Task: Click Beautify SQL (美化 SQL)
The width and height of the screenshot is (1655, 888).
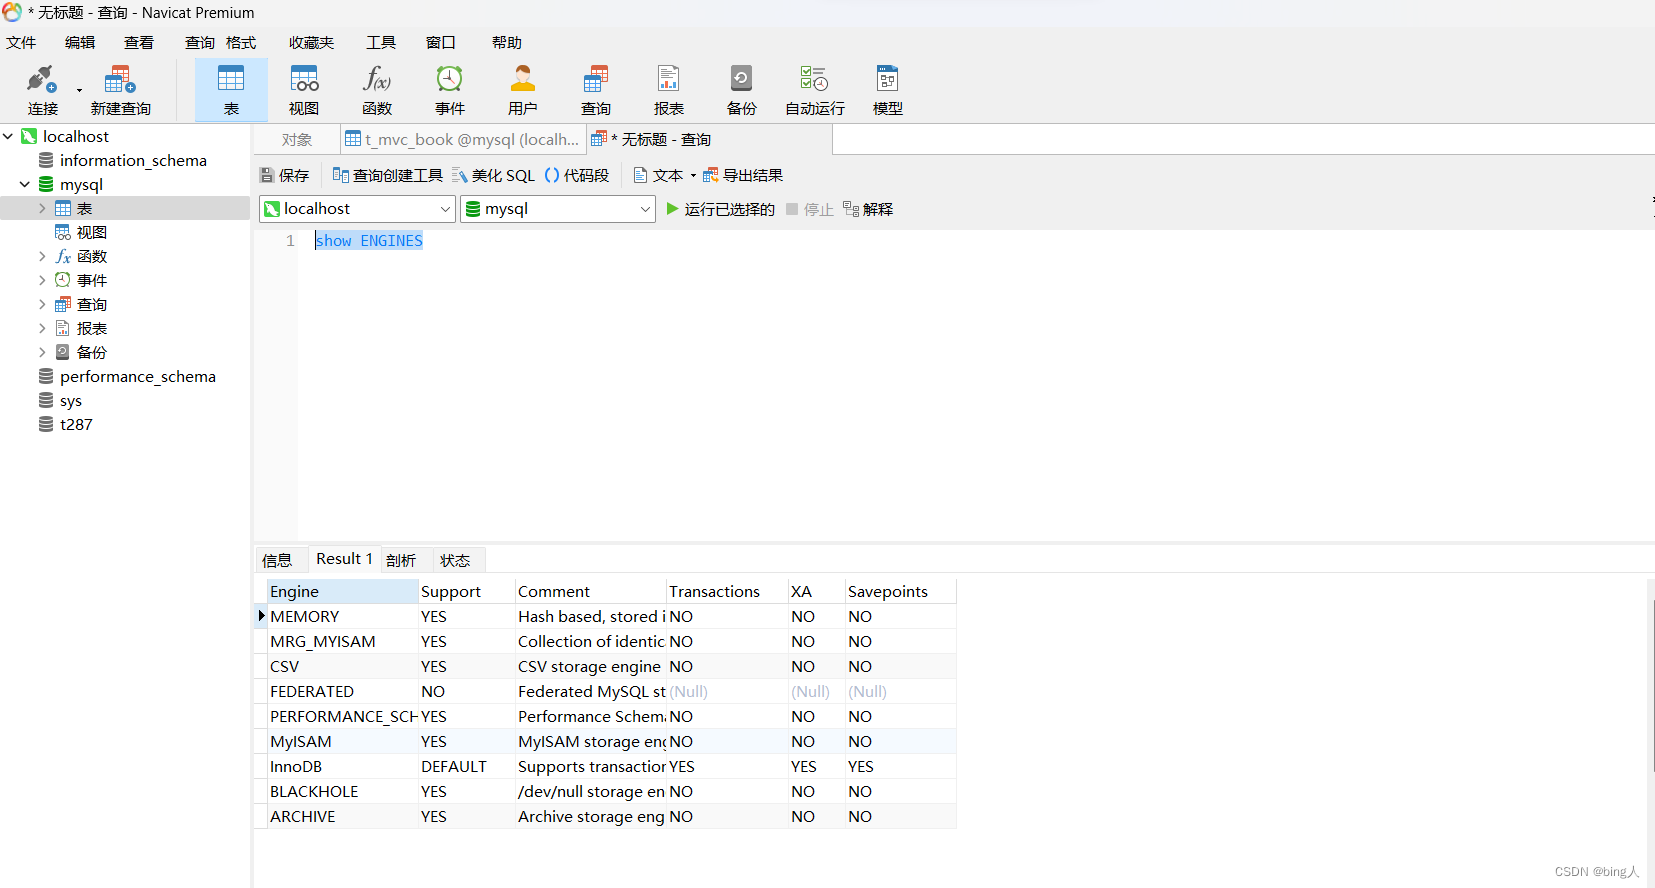Action: point(494,175)
